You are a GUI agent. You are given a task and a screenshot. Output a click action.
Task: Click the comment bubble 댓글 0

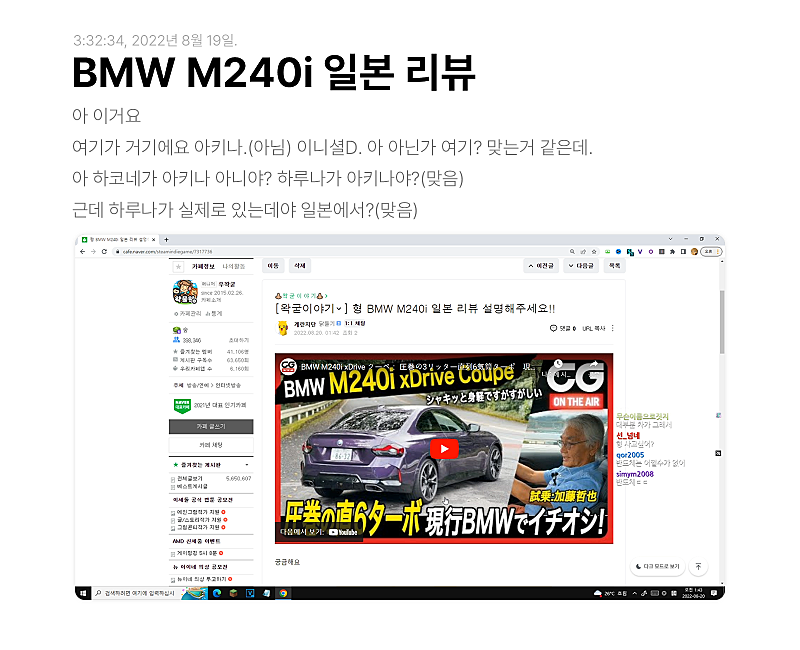coord(563,329)
